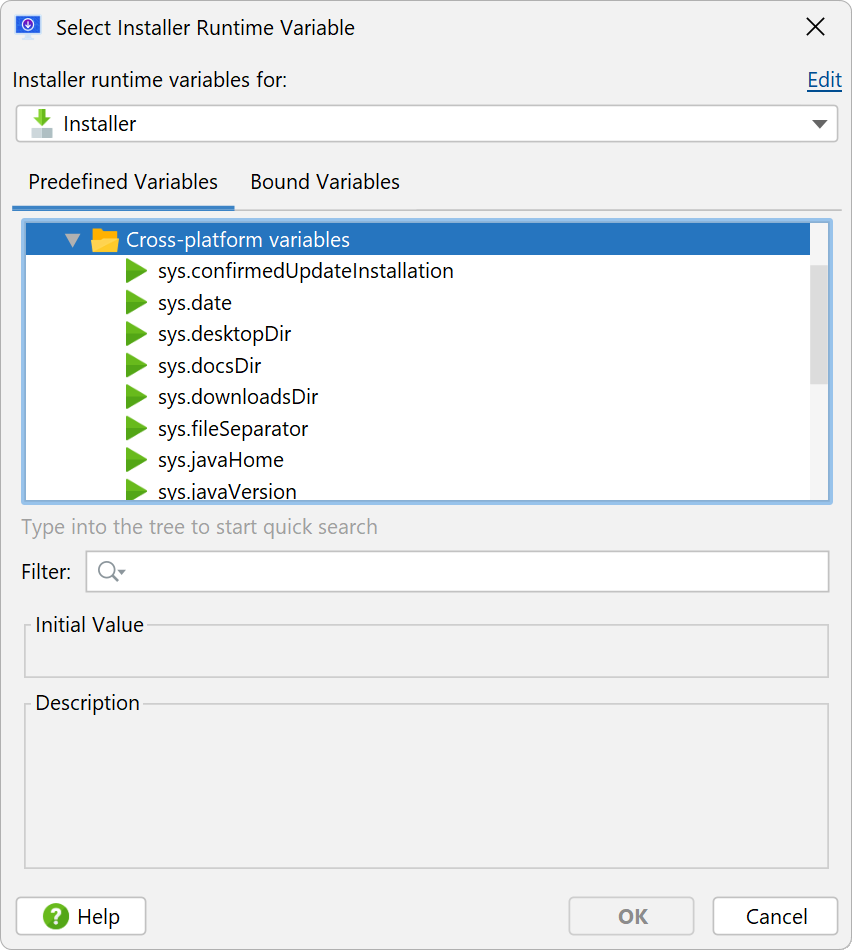Viewport: 852px width, 950px height.
Task: Click the Cancel button
Action: pyautogui.click(x=776, y=916)
